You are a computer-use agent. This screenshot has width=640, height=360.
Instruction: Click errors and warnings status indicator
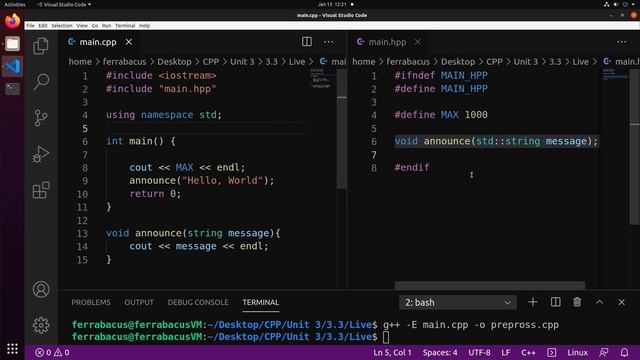(x=52, y=352)
